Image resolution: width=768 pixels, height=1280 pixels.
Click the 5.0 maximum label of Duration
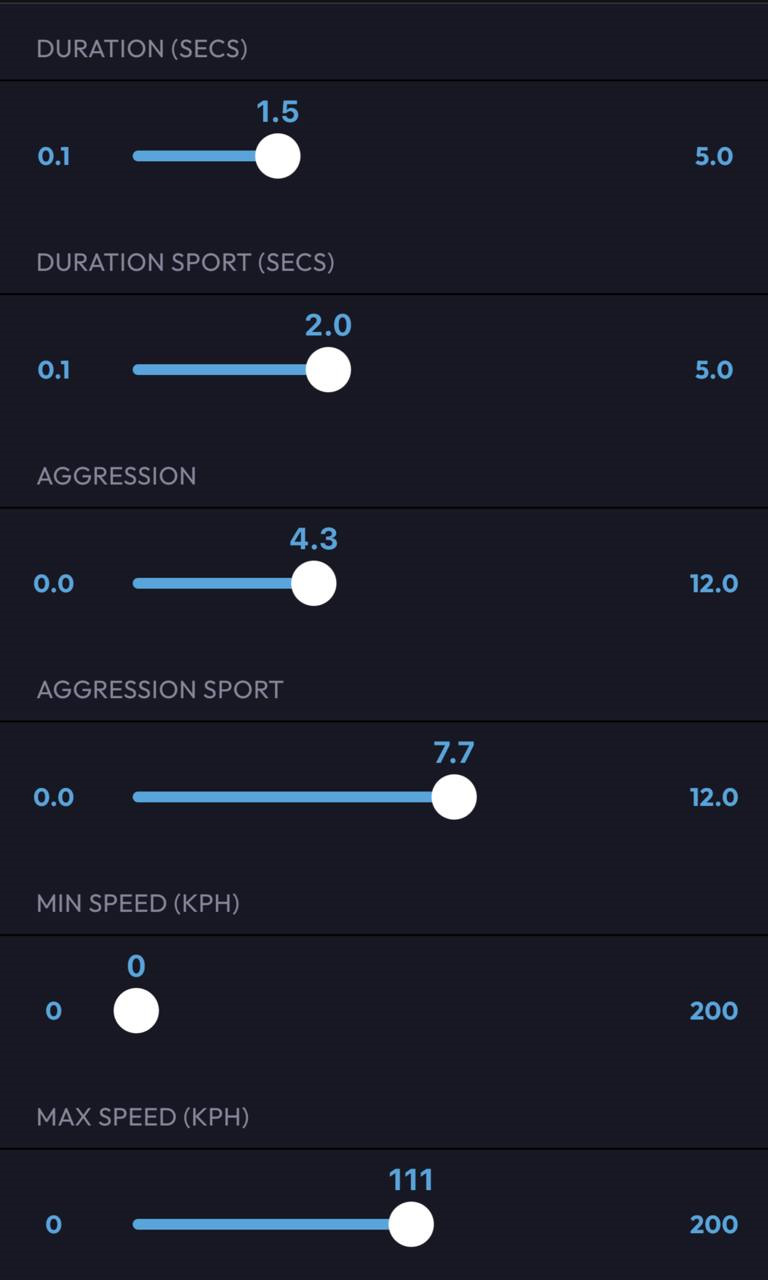coord(714,156)
